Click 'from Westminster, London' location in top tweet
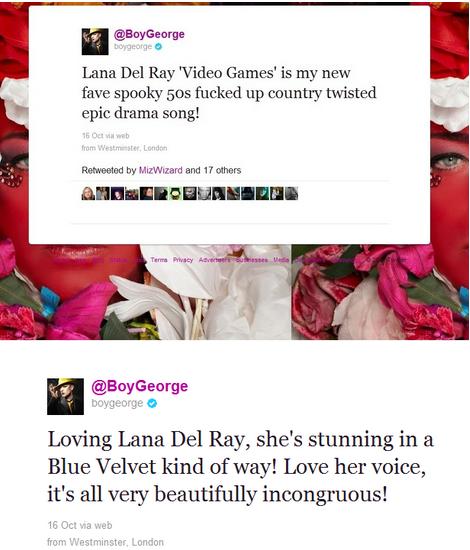The width and height of the screenshot is (470, 550). pyautogui.click(x=125, y=148)
